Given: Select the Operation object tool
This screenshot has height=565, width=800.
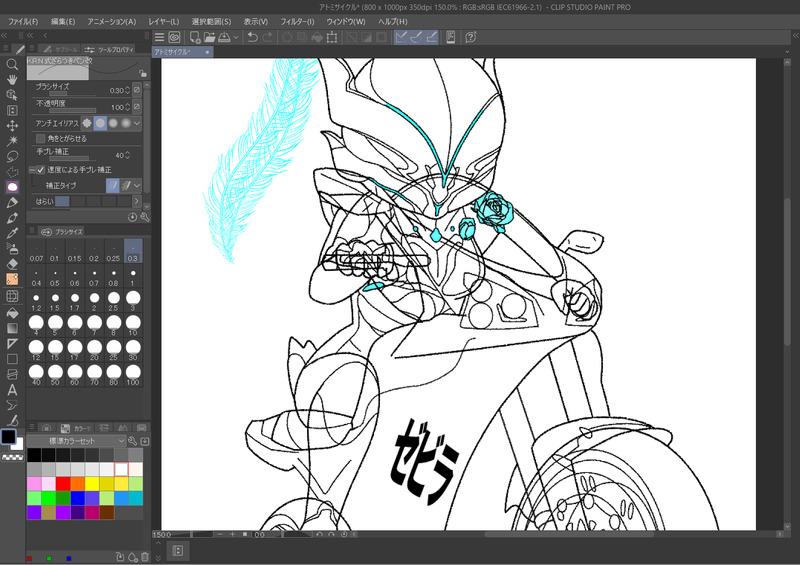Looking at the screenshot, I should pyautogui.click(x=12, y=95).
